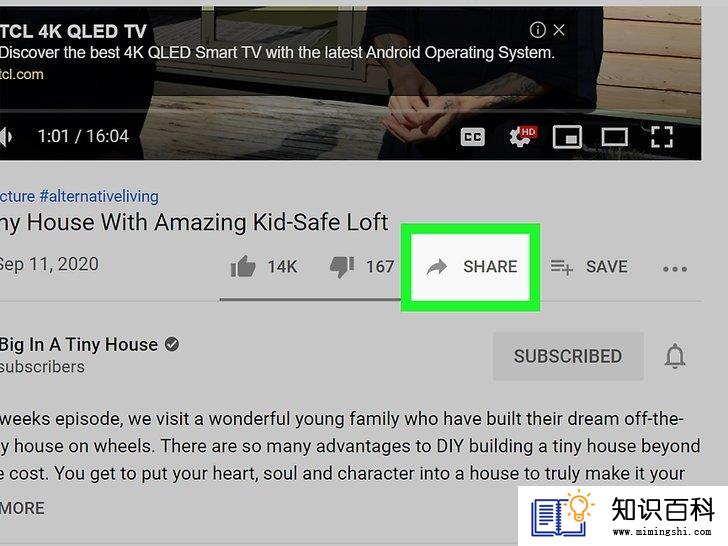Close the TCL ad overlay
Viewport: 728px width, 546px height.
coord(559,30)
